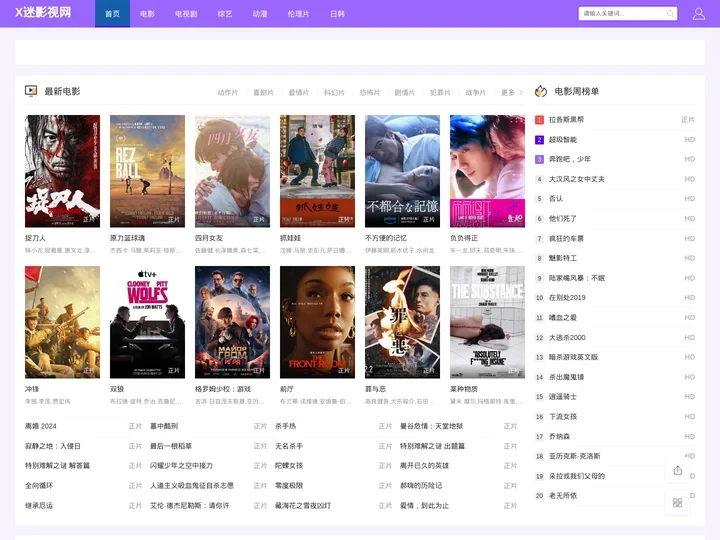Open the 动漫 menu item
Screen dimensions: 720x540
click(x=260, y=14)
